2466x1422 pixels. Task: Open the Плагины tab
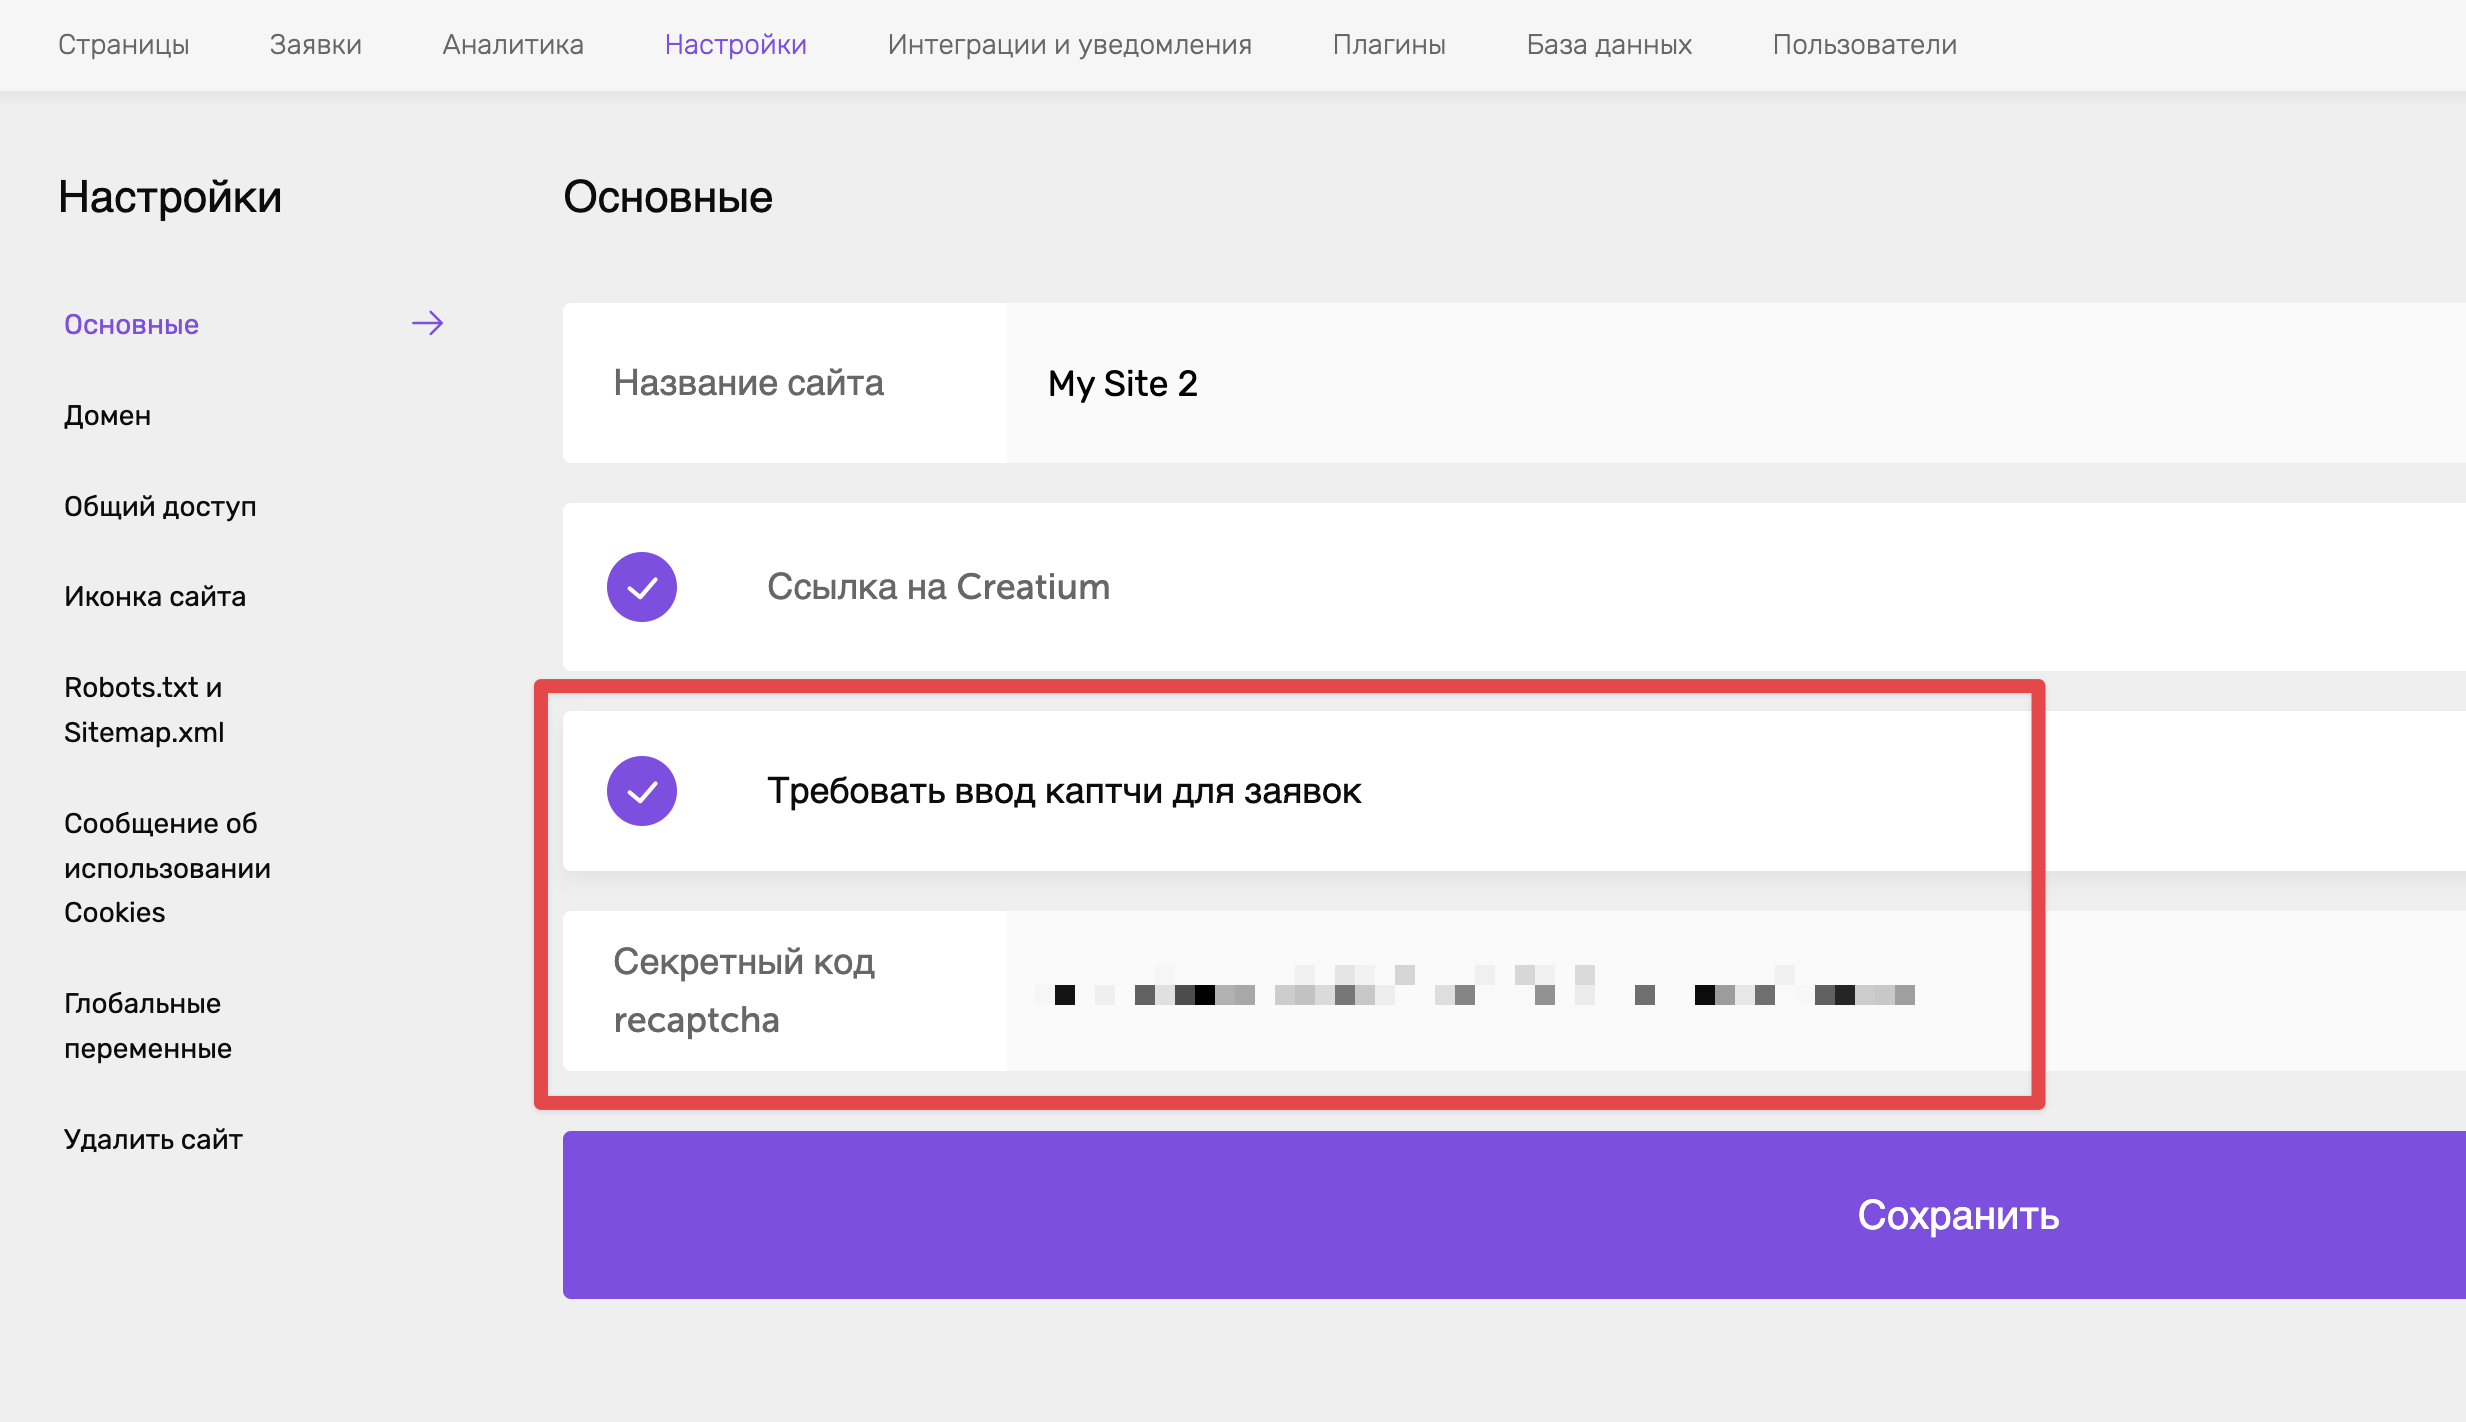click(x=1389, y=45)
